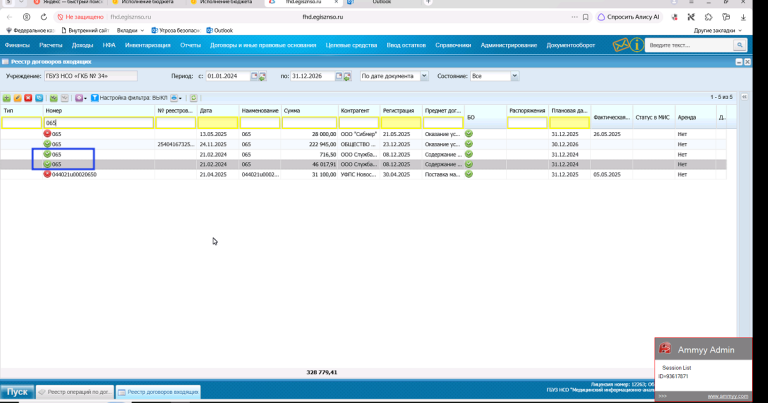The height and width of the screenshot is (403, 768).
Task: Click the orange edit pencil toolbar icon
Action: tap(17, 98)
